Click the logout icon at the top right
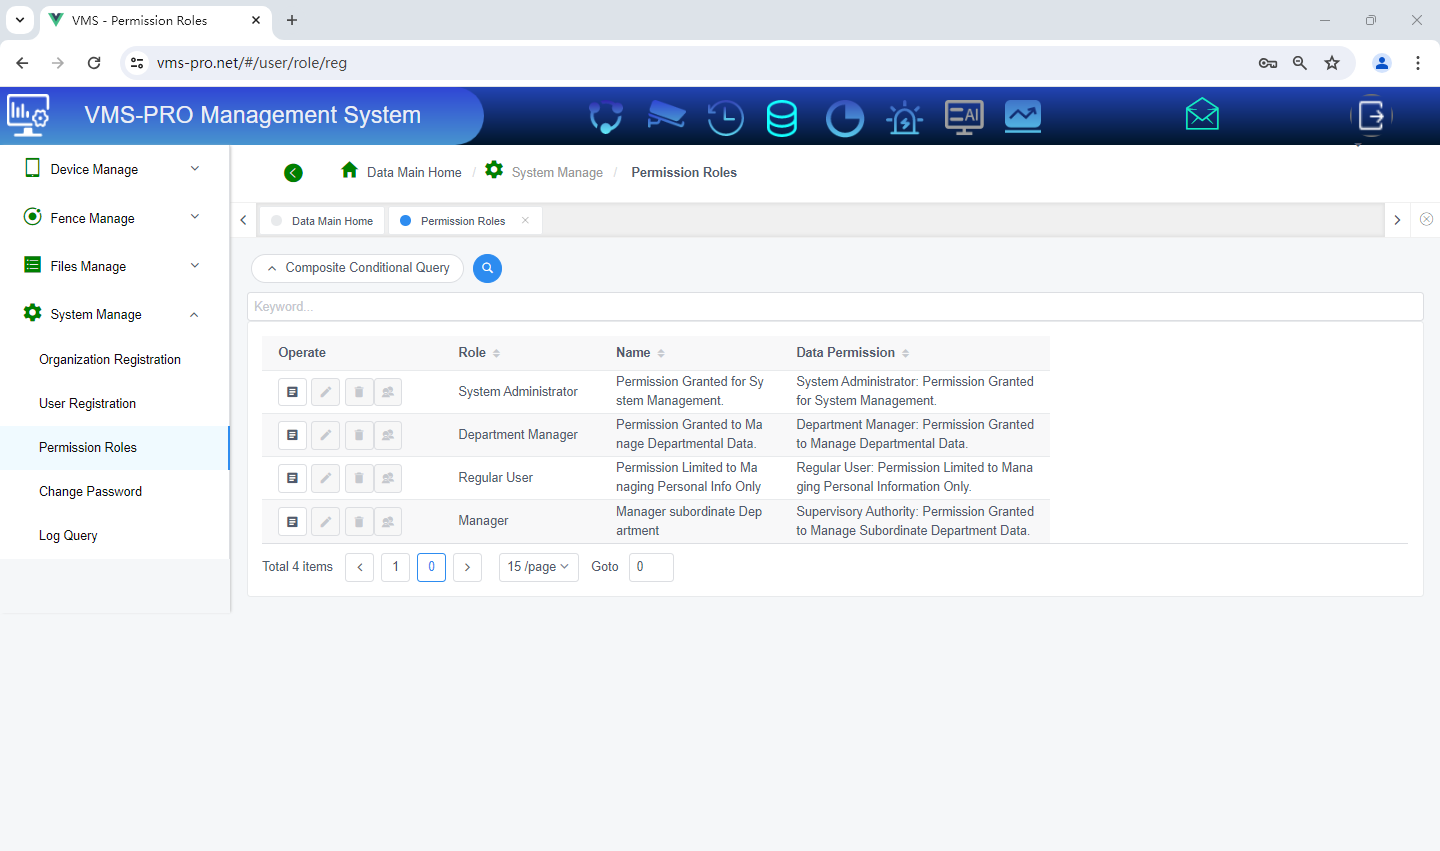Image resolution: width=1440 pixels, height=851 pixels. coord(1371,117)
